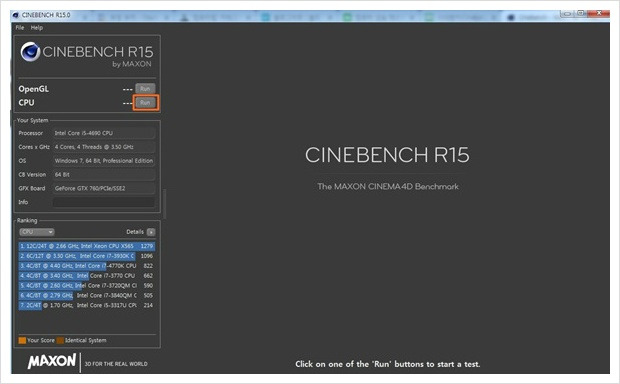Click the OS value Windows 7 field
The image size is (620, 384).
click(x=104, y=161)
